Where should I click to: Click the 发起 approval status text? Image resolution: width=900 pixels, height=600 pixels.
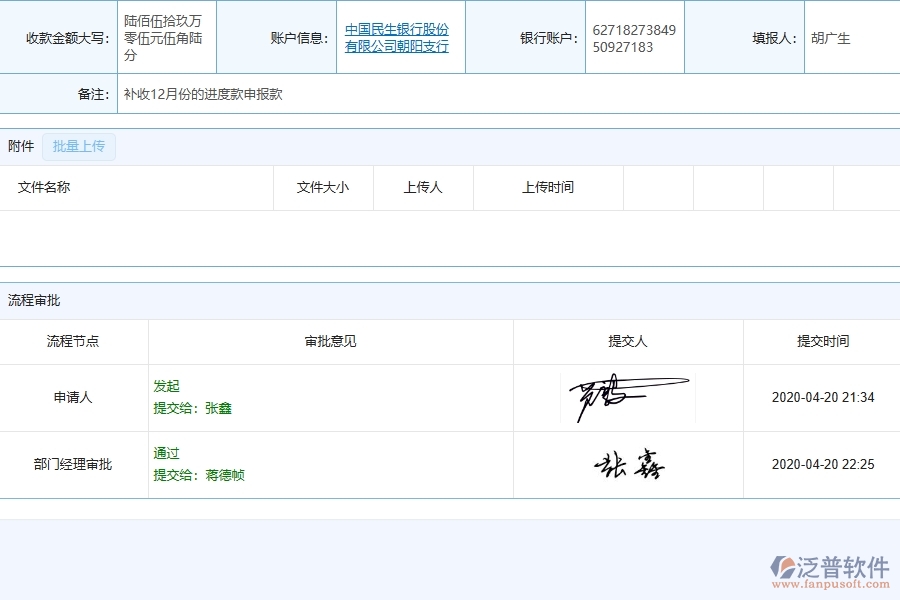(x=167, y=386)
